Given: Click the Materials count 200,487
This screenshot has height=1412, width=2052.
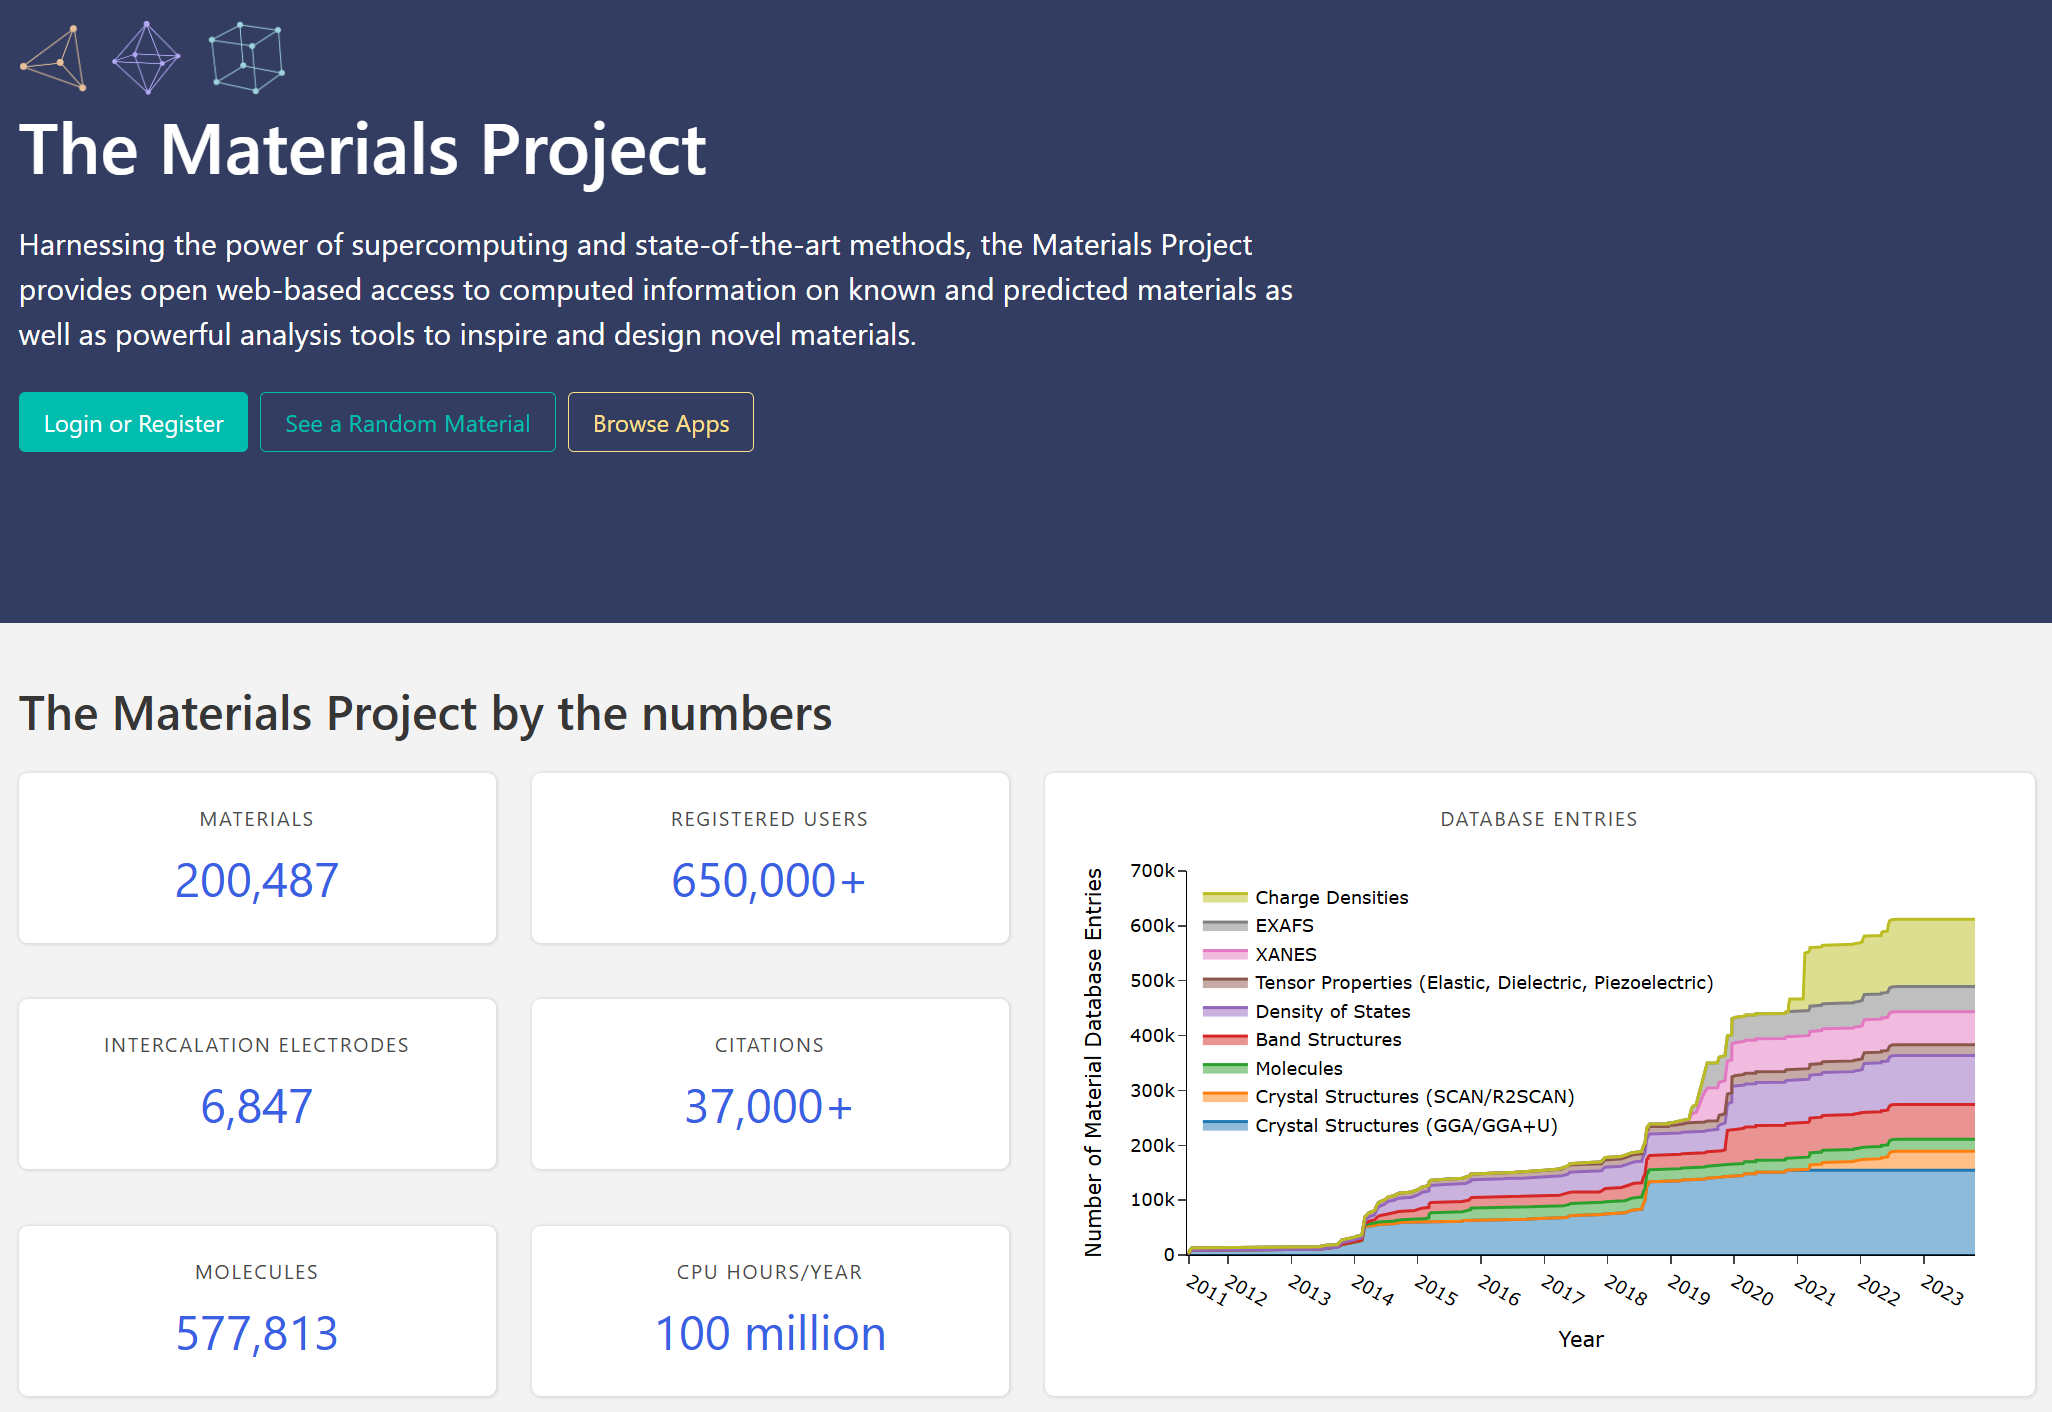Looking at the screenshot, I should [257, 881].
